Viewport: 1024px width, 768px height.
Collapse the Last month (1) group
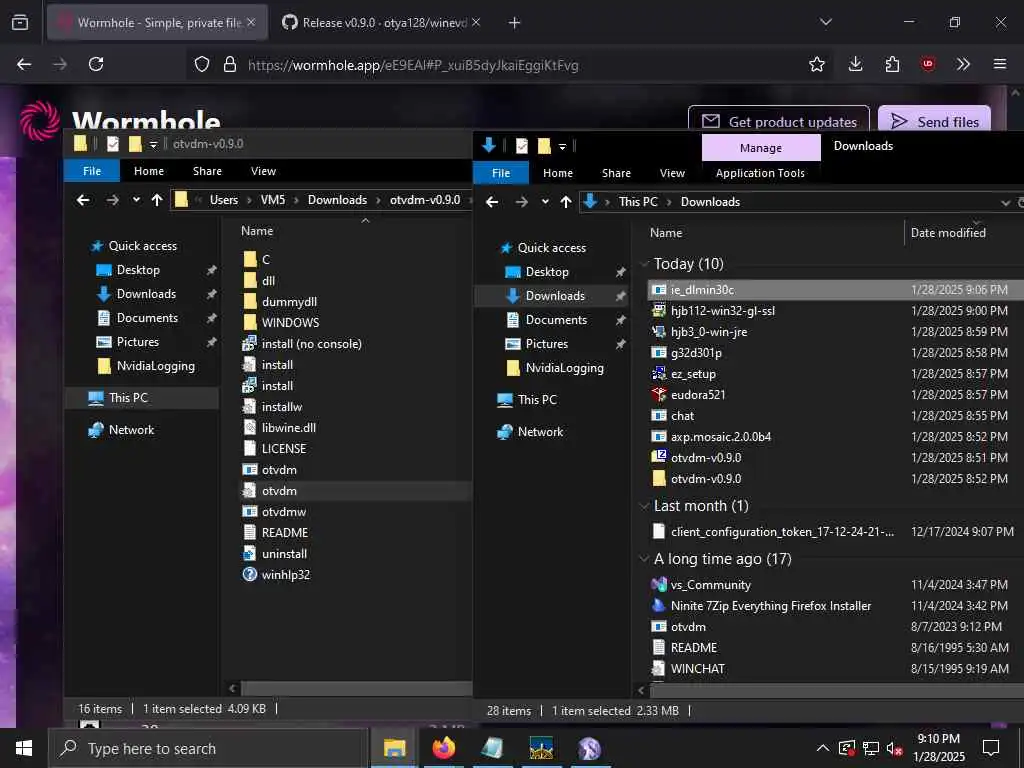[x=645, y=506]
